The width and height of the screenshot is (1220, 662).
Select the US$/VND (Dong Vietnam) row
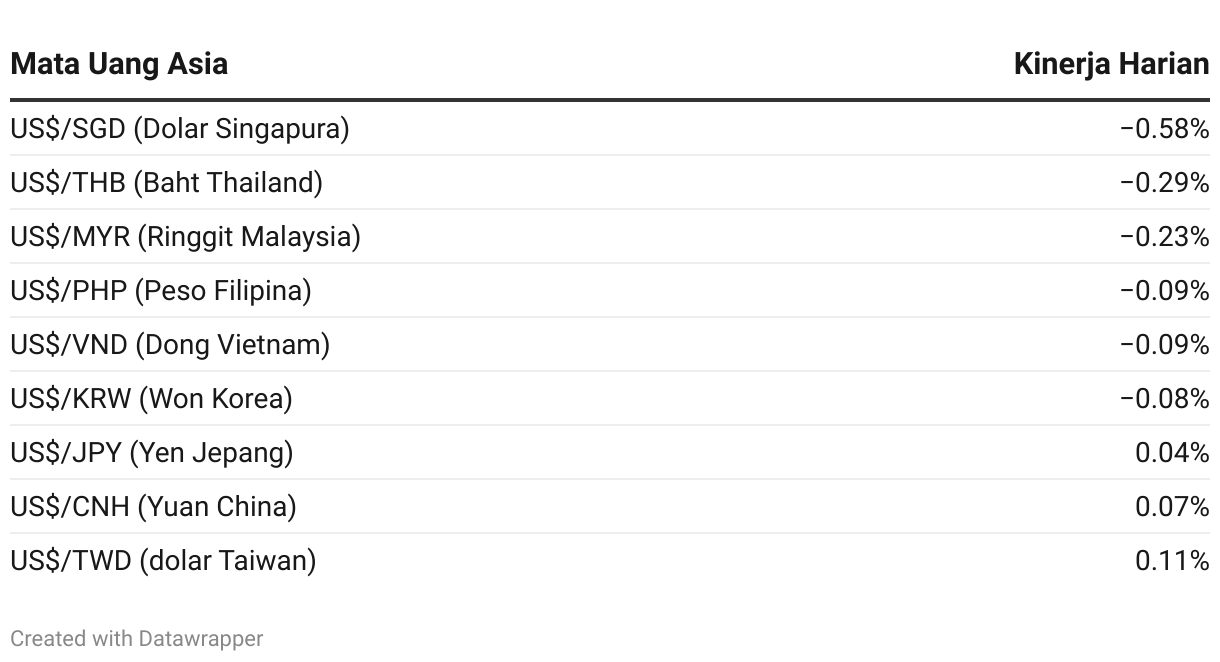tap(610, 345)
